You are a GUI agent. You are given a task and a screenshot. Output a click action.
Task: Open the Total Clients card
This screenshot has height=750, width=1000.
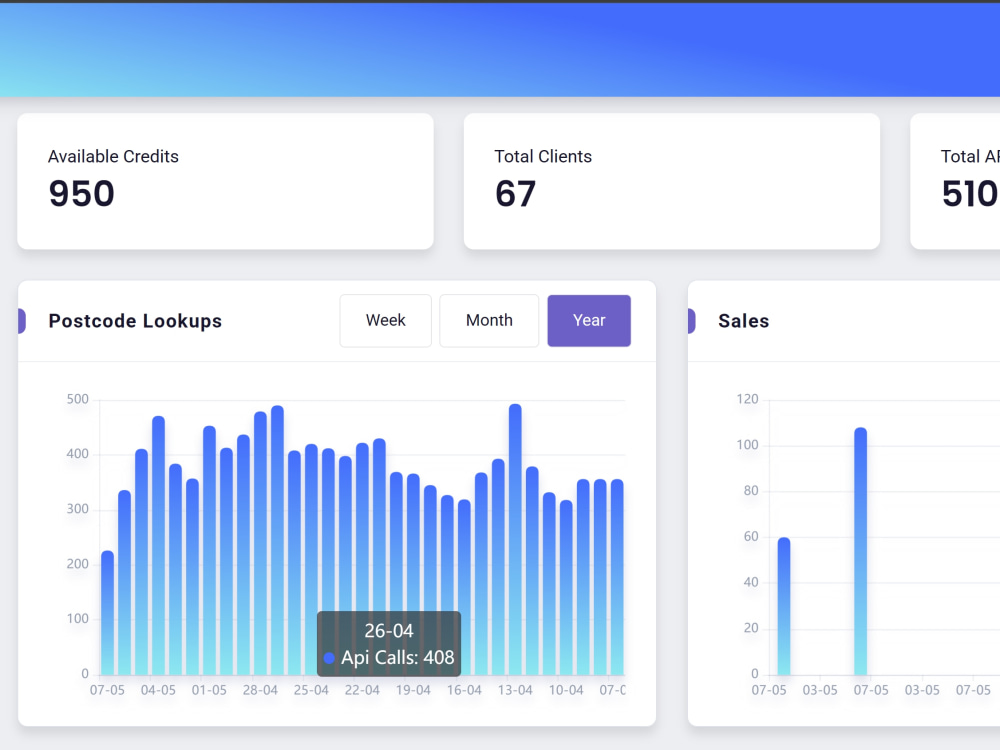coord(671,181)
